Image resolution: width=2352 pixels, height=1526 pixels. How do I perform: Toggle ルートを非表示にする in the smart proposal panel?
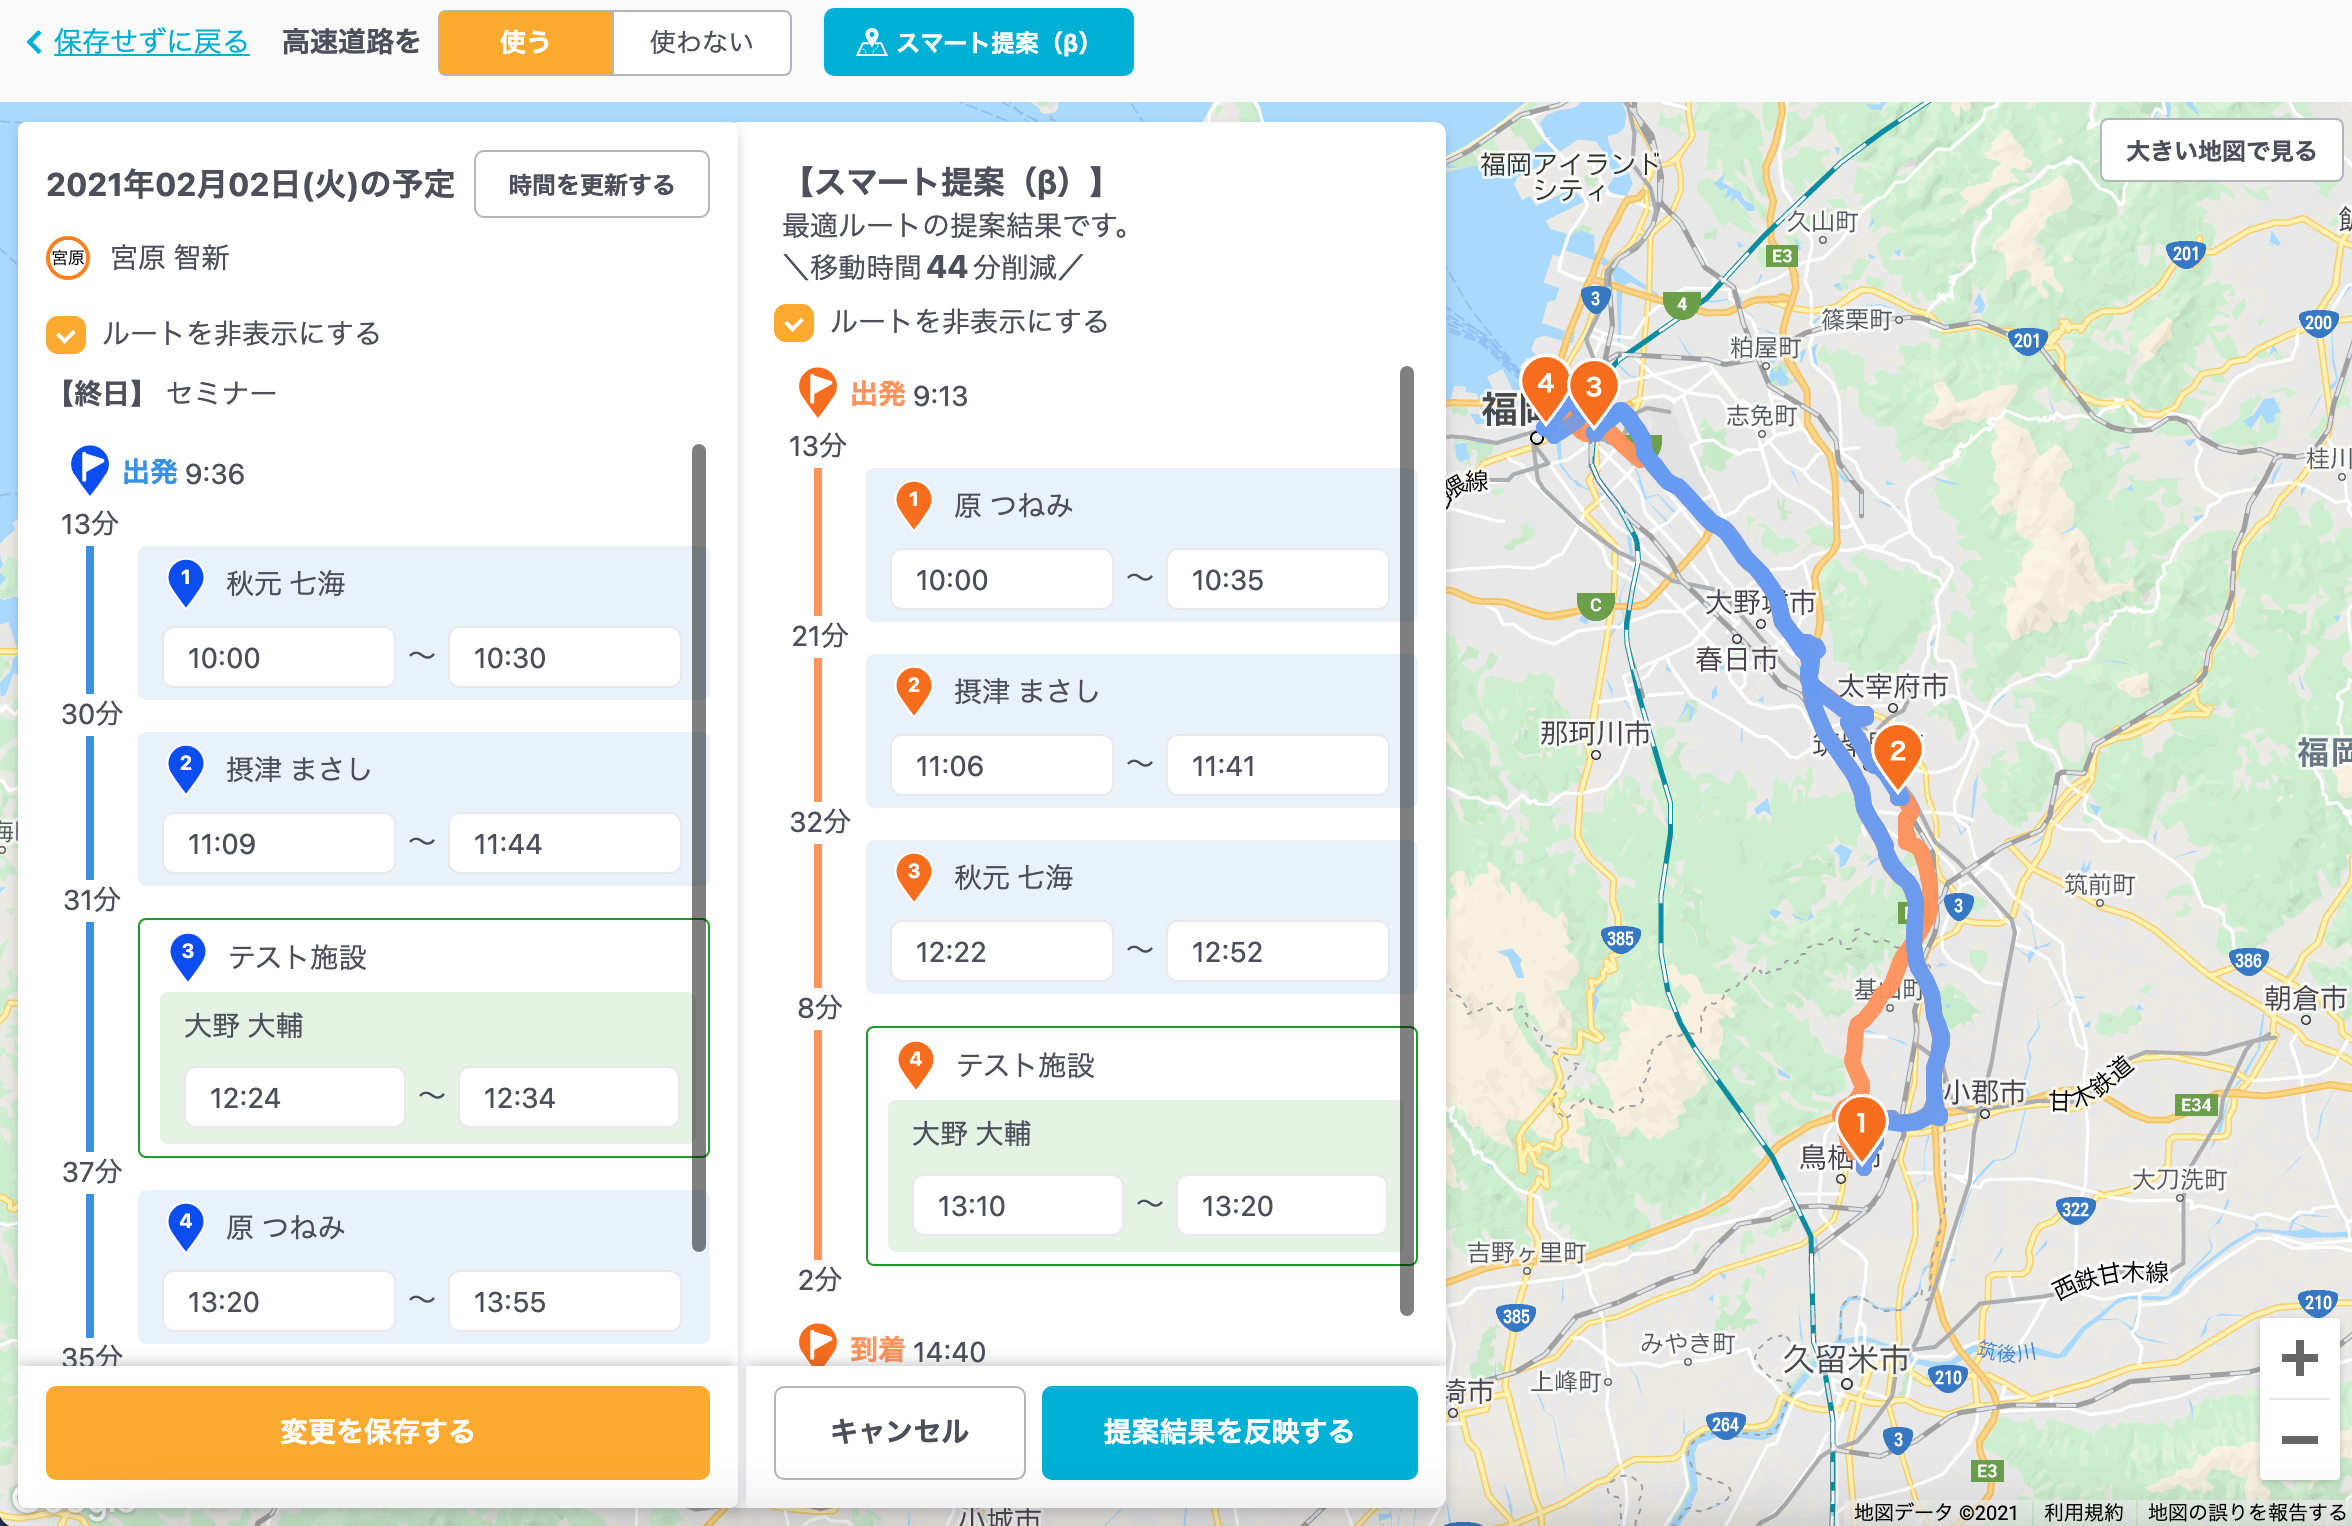(793, 322)
